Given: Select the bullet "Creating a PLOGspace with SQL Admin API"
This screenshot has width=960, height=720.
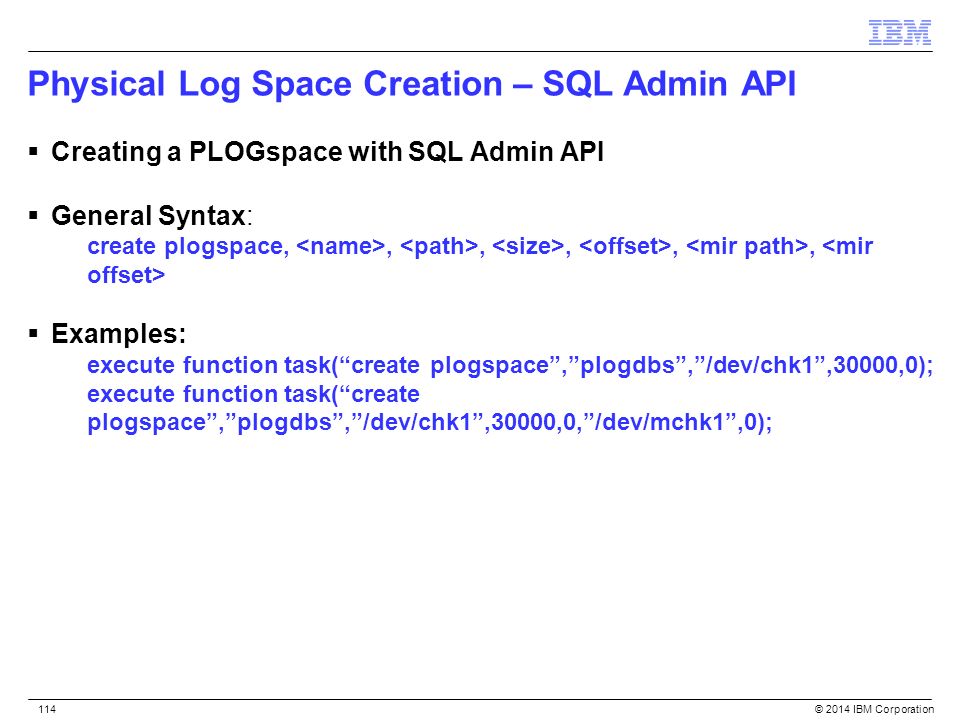Looking at the screenshot, I should (328, 152).
